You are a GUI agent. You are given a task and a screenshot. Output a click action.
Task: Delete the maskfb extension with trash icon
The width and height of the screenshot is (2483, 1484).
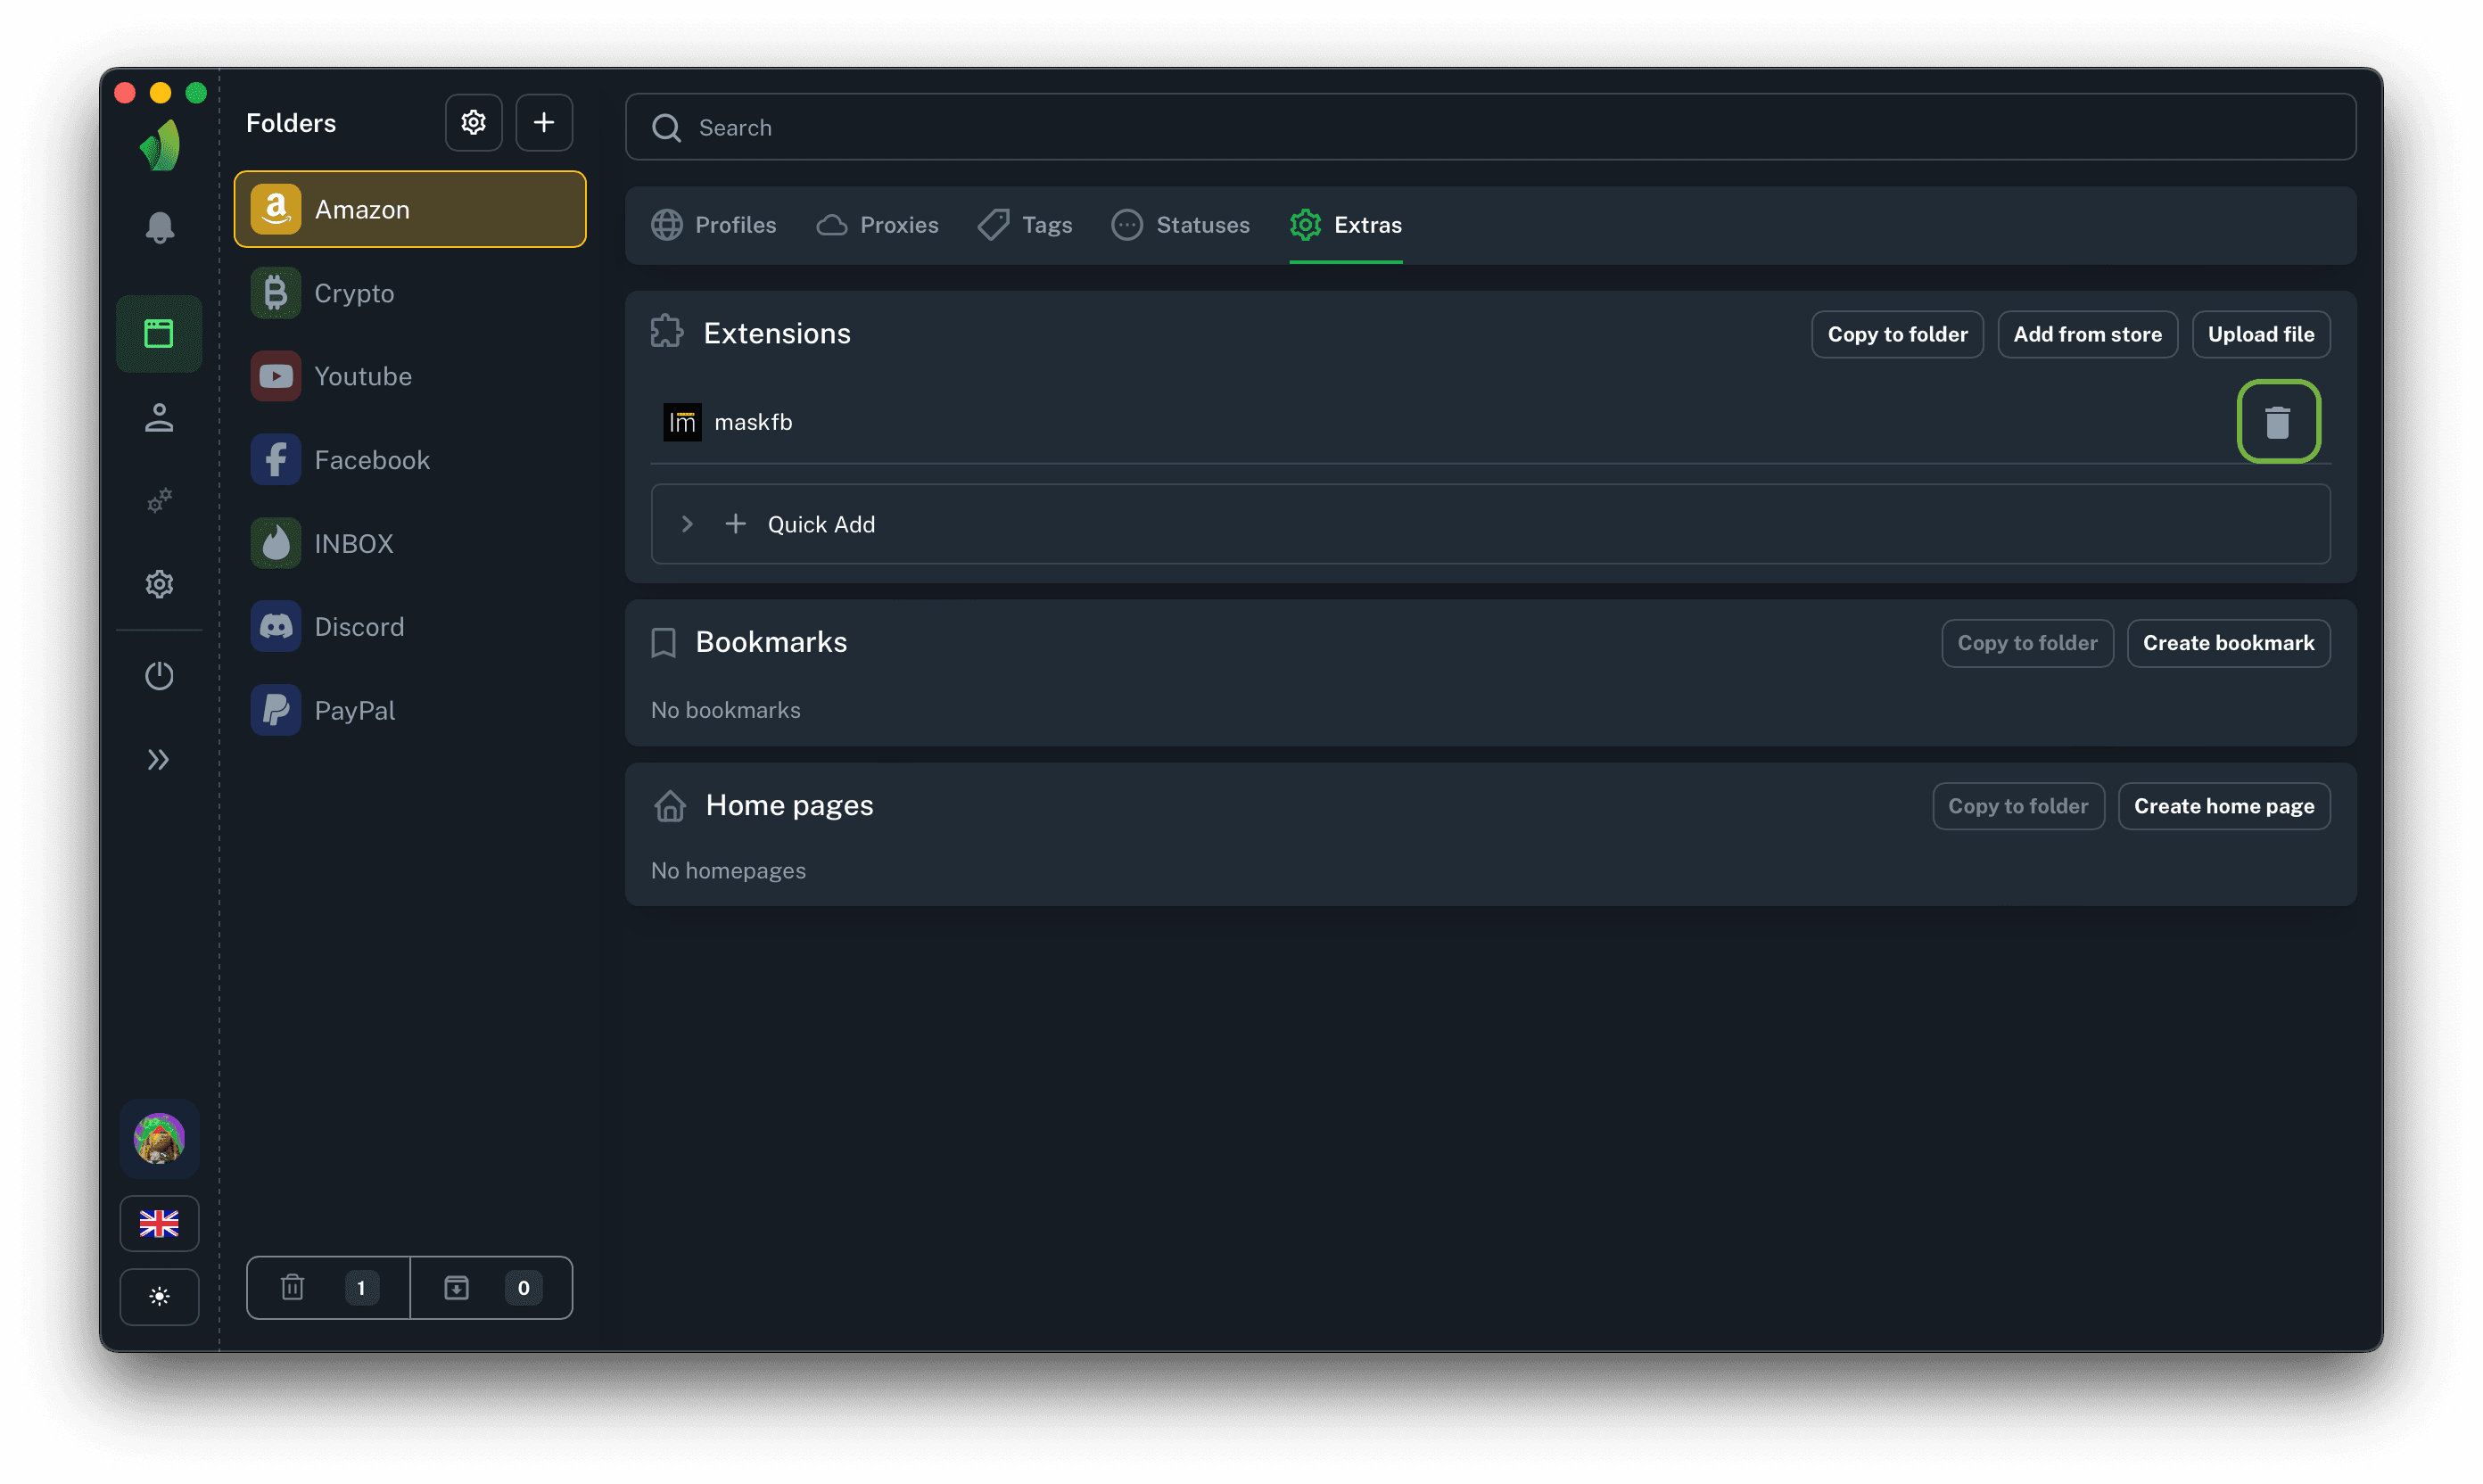pyautogui.click(x=2277, y=422)
